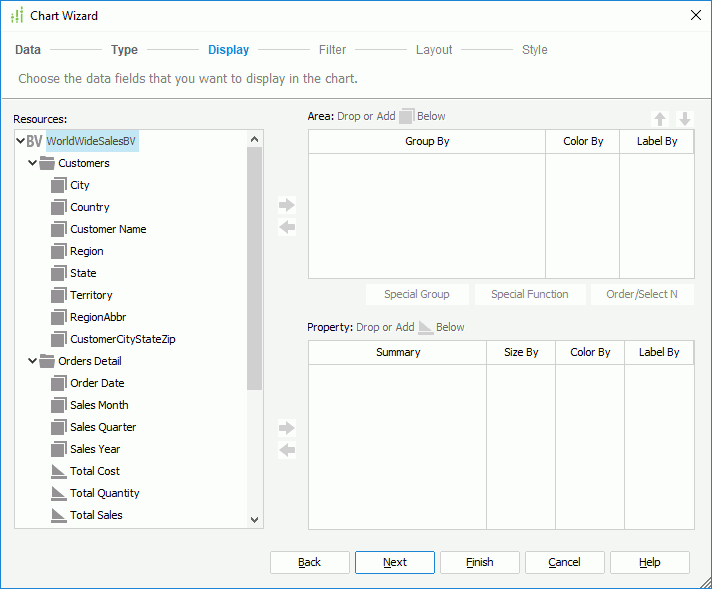Select the Sales Year tree label

(95, 449)
